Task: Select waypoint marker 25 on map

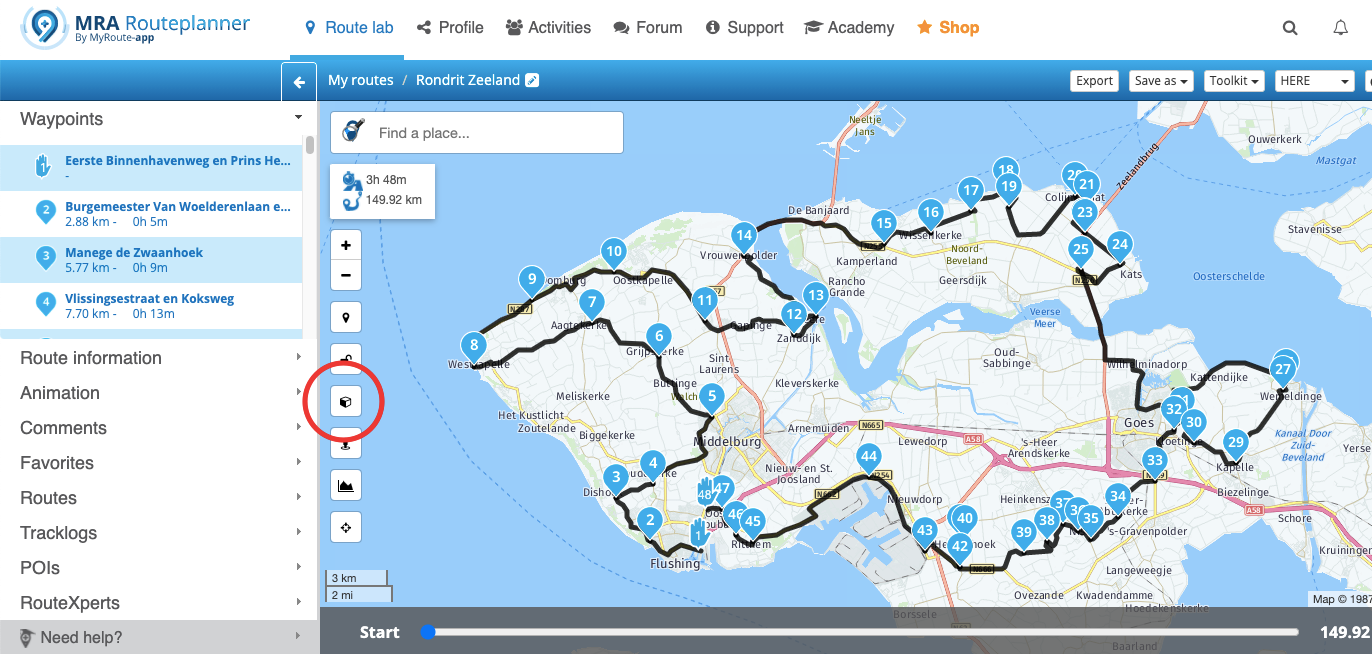Action: point(1080,253)
